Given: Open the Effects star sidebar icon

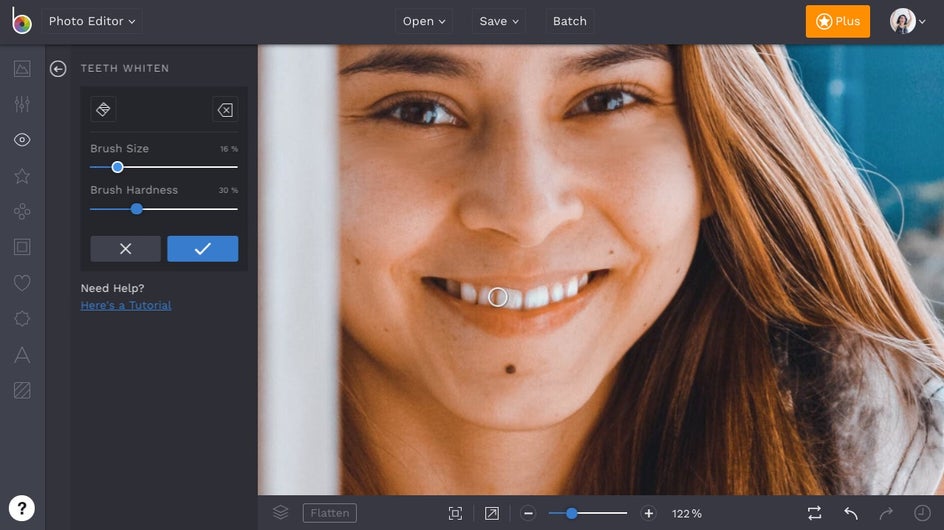Looking at the screenshot, I should pyautogui.click(x=22, y=176).
